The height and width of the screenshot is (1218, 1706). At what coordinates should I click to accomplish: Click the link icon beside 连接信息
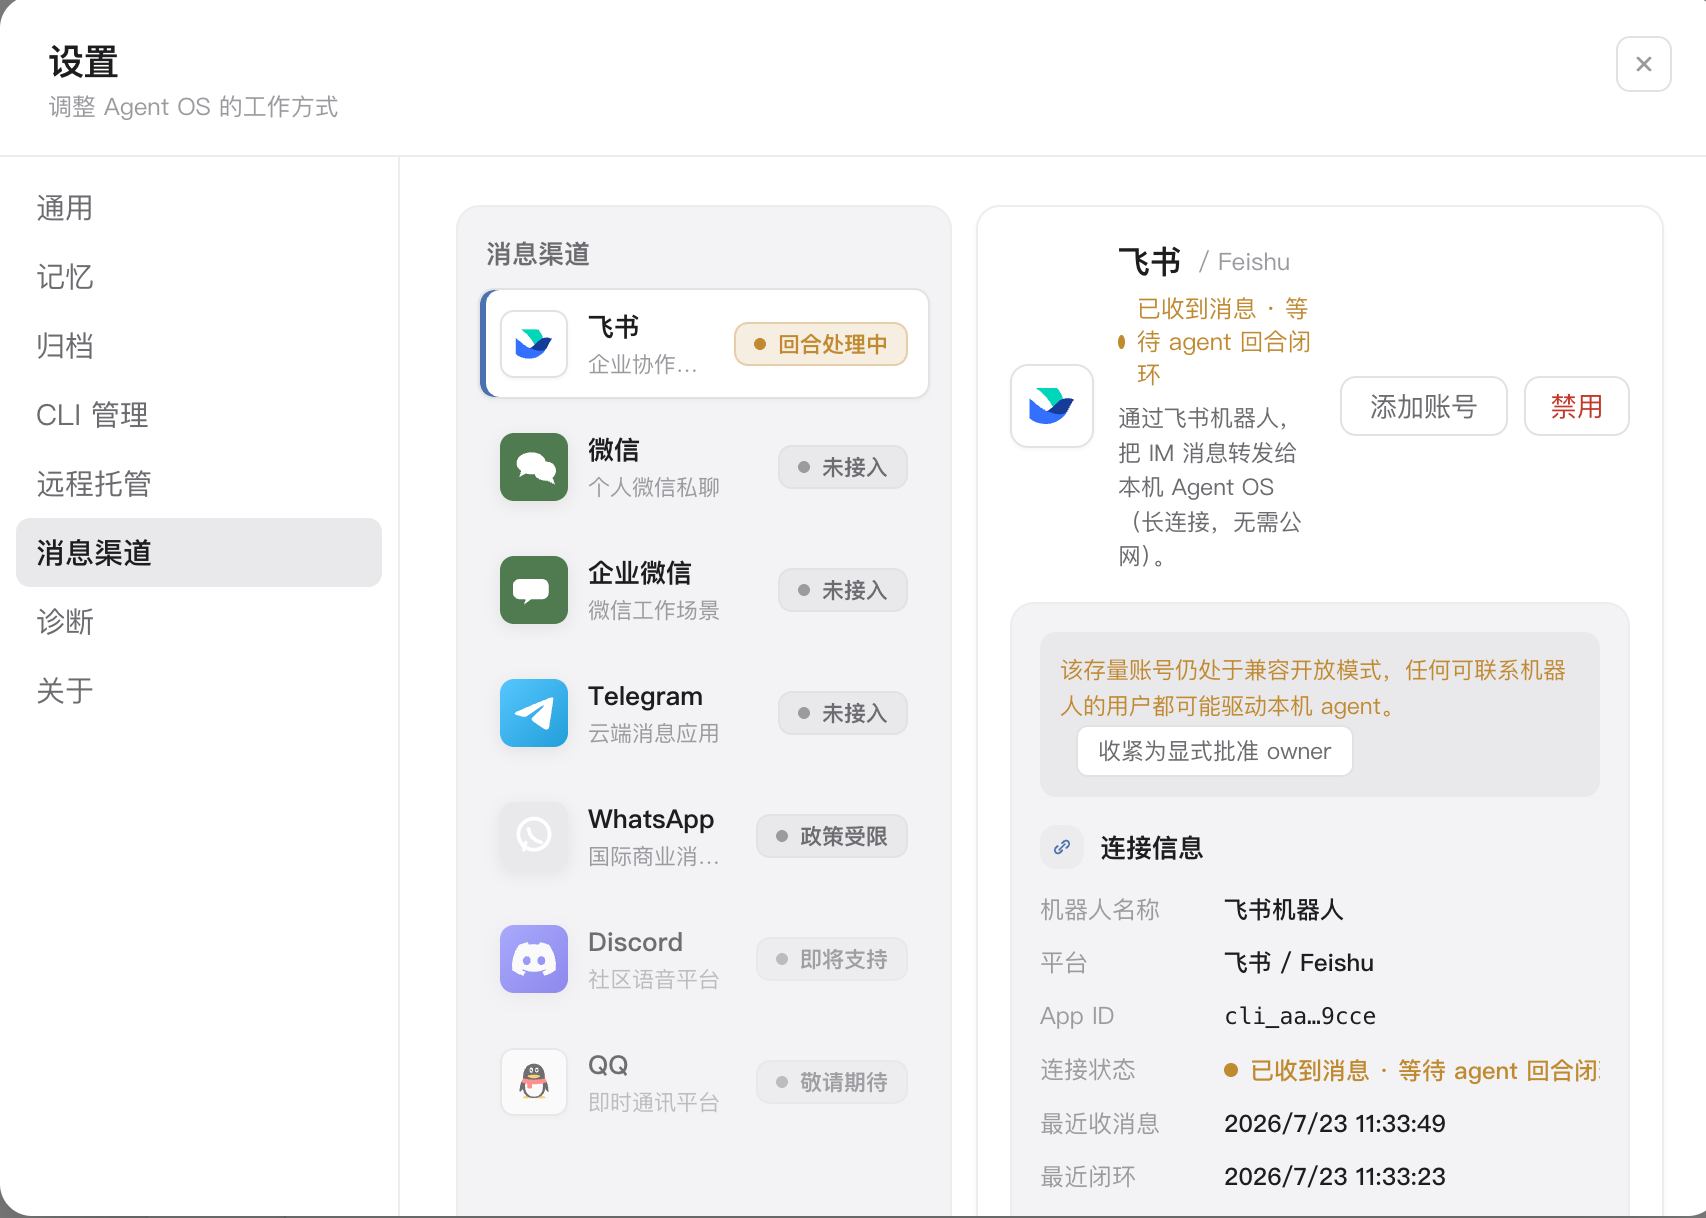pos(1062,847)
